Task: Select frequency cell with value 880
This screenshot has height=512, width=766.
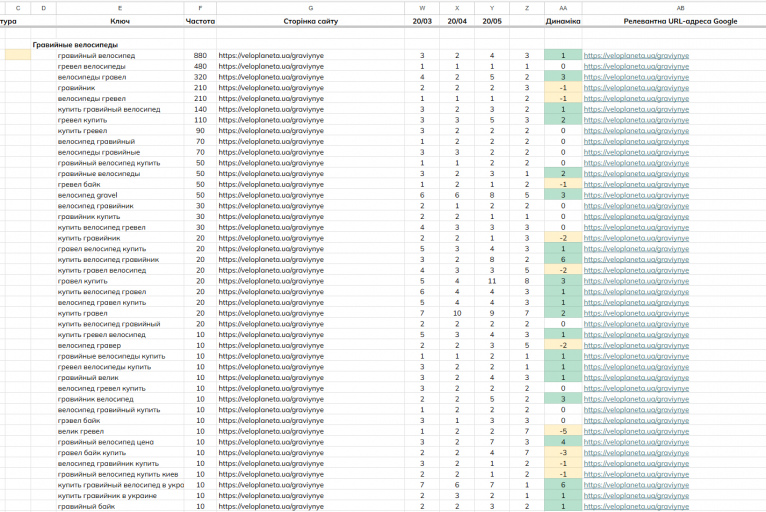Action: [200, 56]
